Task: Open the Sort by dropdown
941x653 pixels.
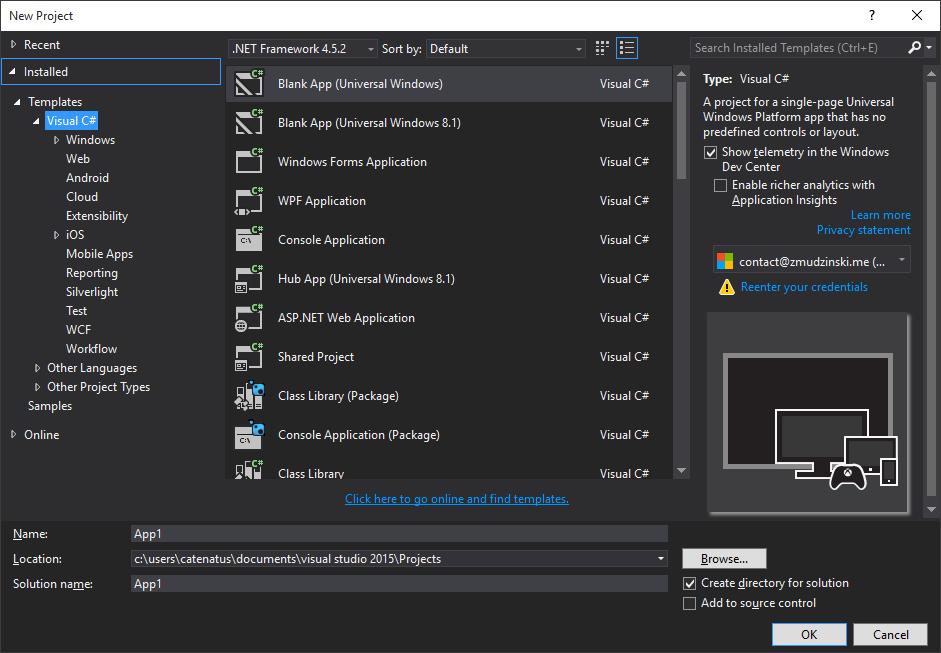Action: [x=505, y=49]
